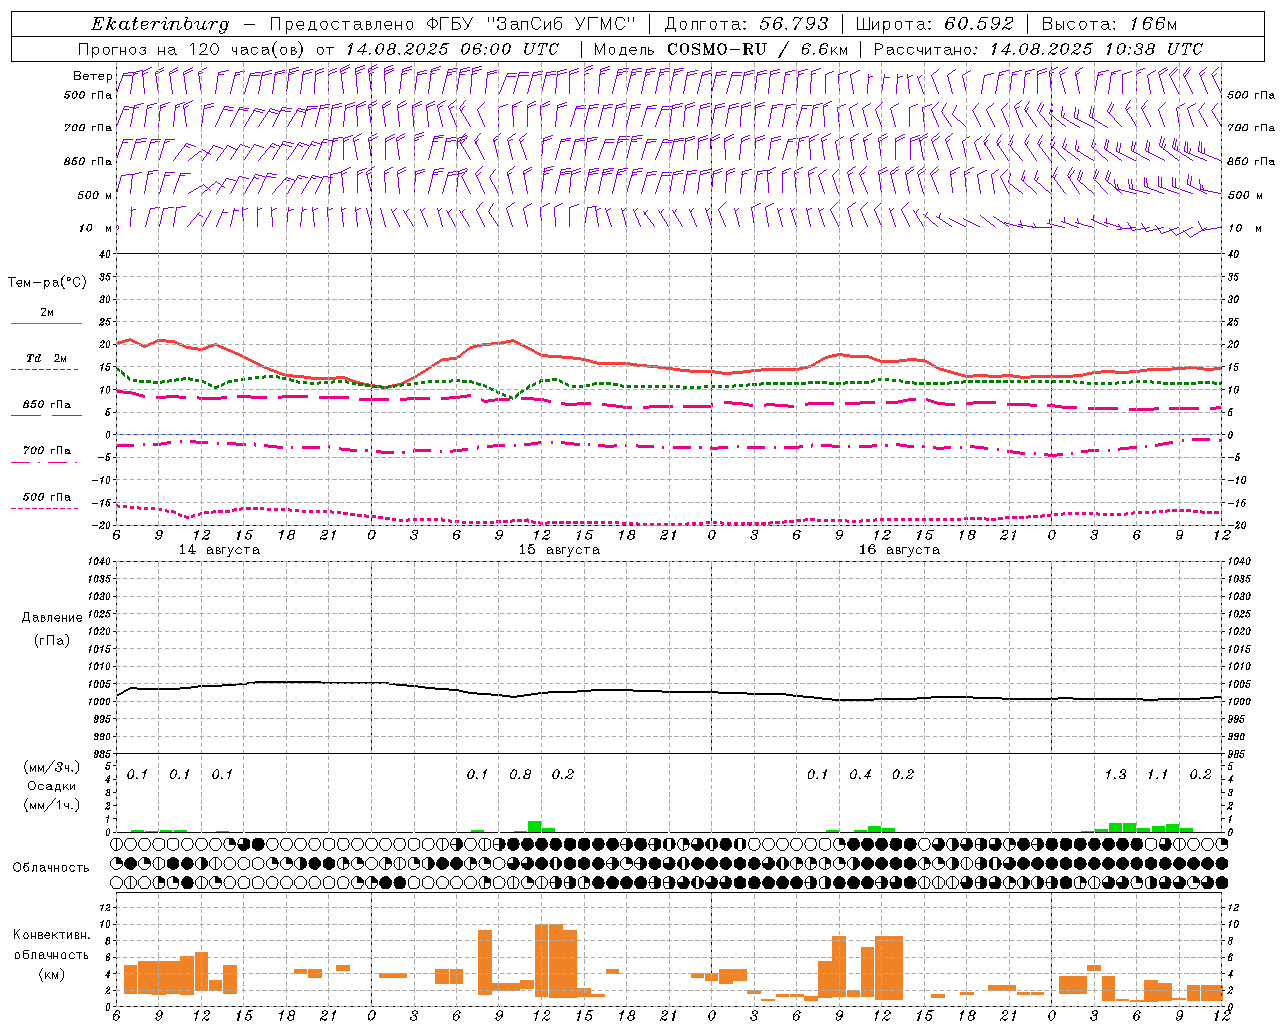
Task: Click the "(мм/1ч.)" precipitation unit label
Action: coord(51,806)
